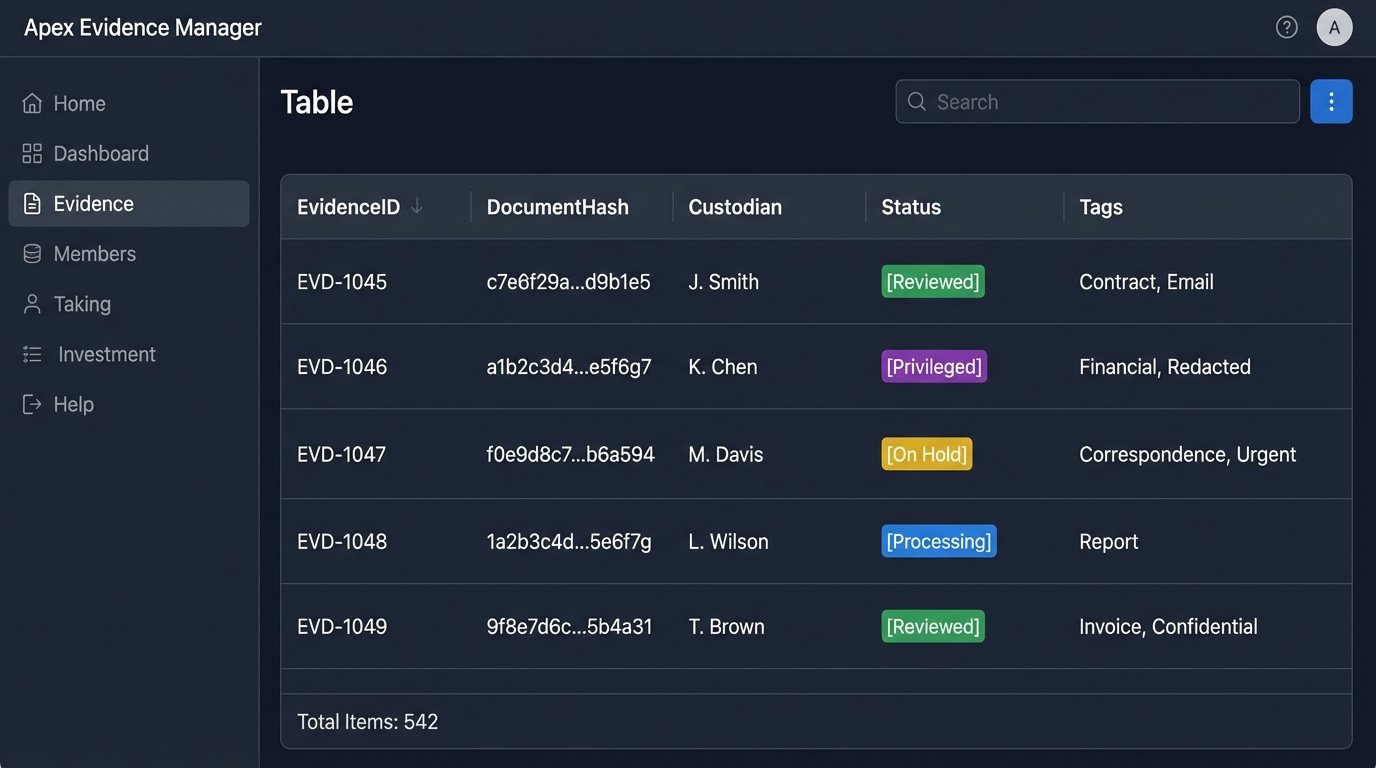Click the Taking person icon

(x=32, y=304)
